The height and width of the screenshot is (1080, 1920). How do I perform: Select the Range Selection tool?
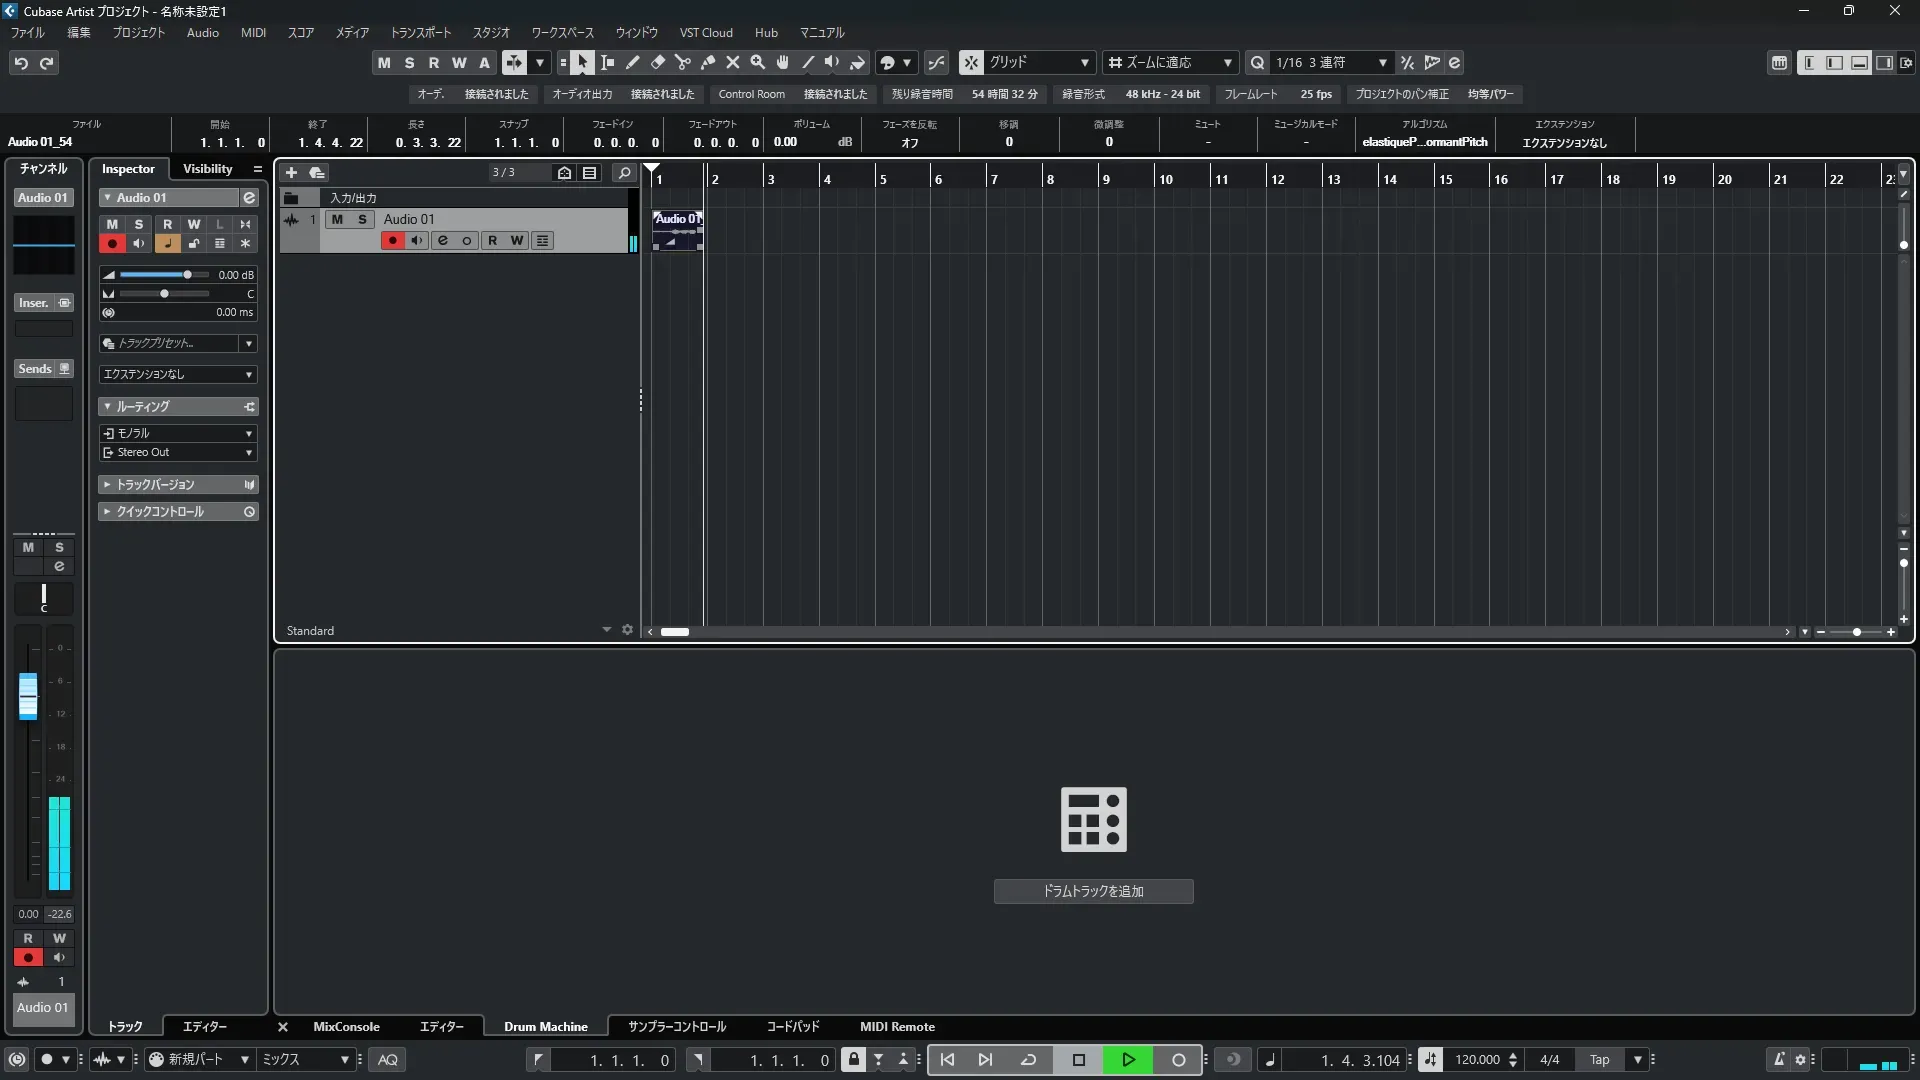(x=607, y=62)
